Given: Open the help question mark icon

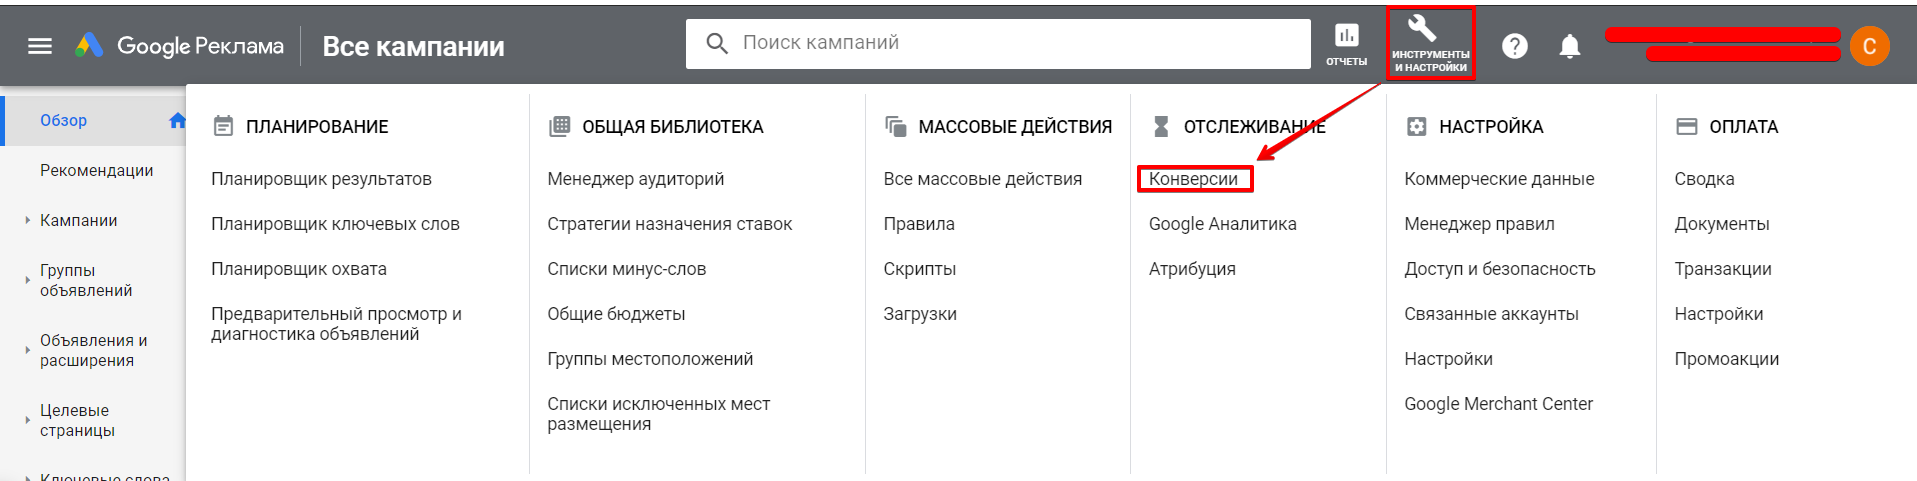Looking at the screenshot, I should pyautogui.click(x=1514, y=46).
